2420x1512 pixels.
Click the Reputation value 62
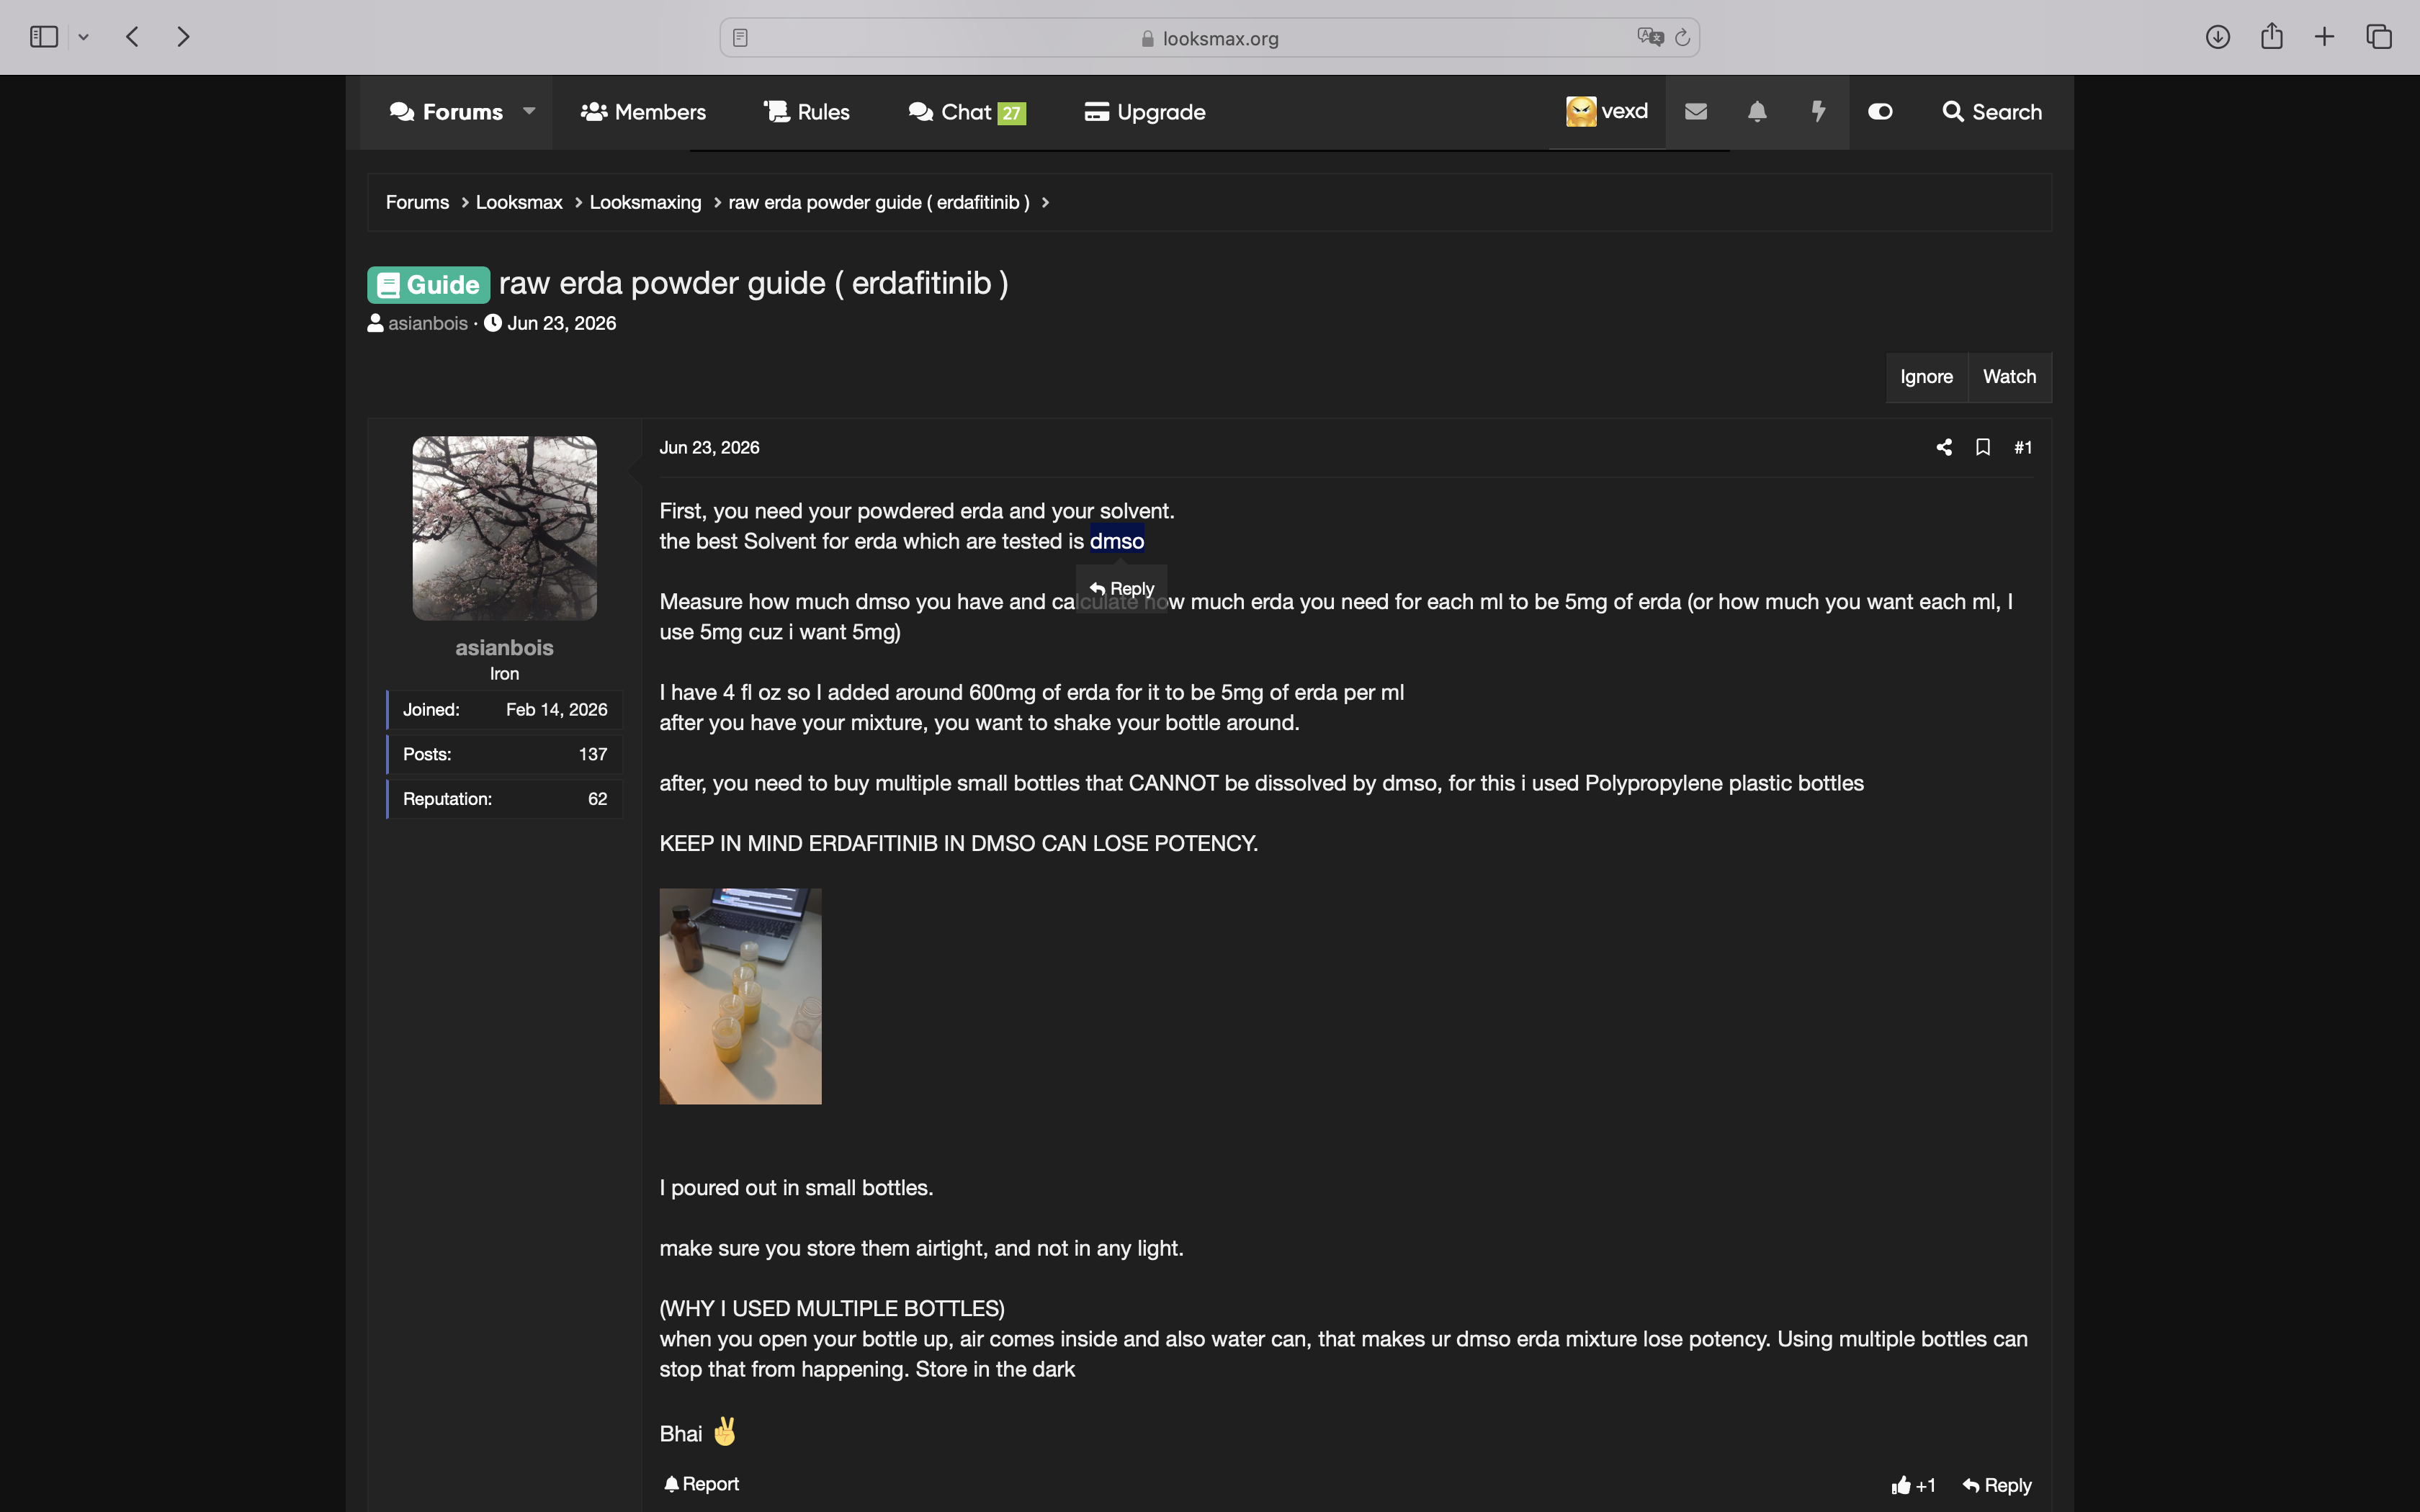[597, 799]
